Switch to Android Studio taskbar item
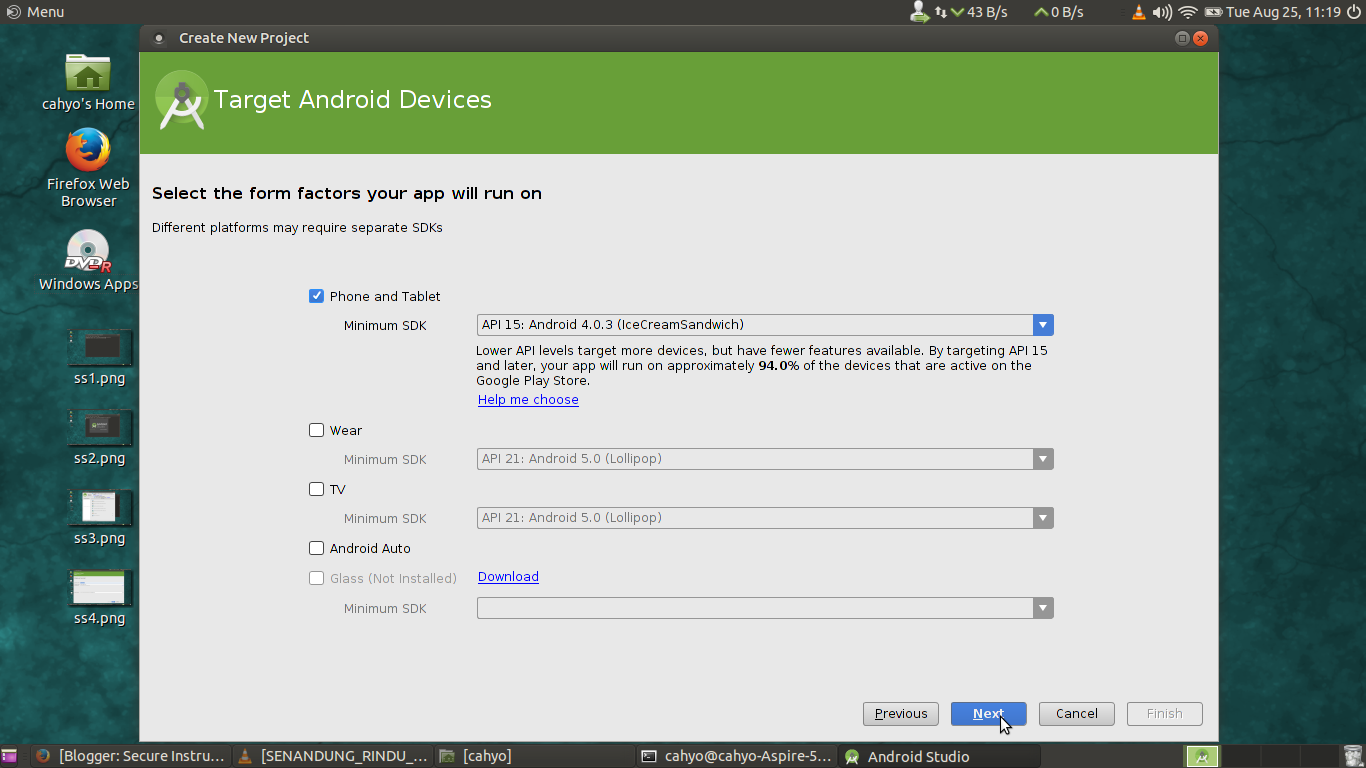 pyautogui.click(x=939, y=756)
